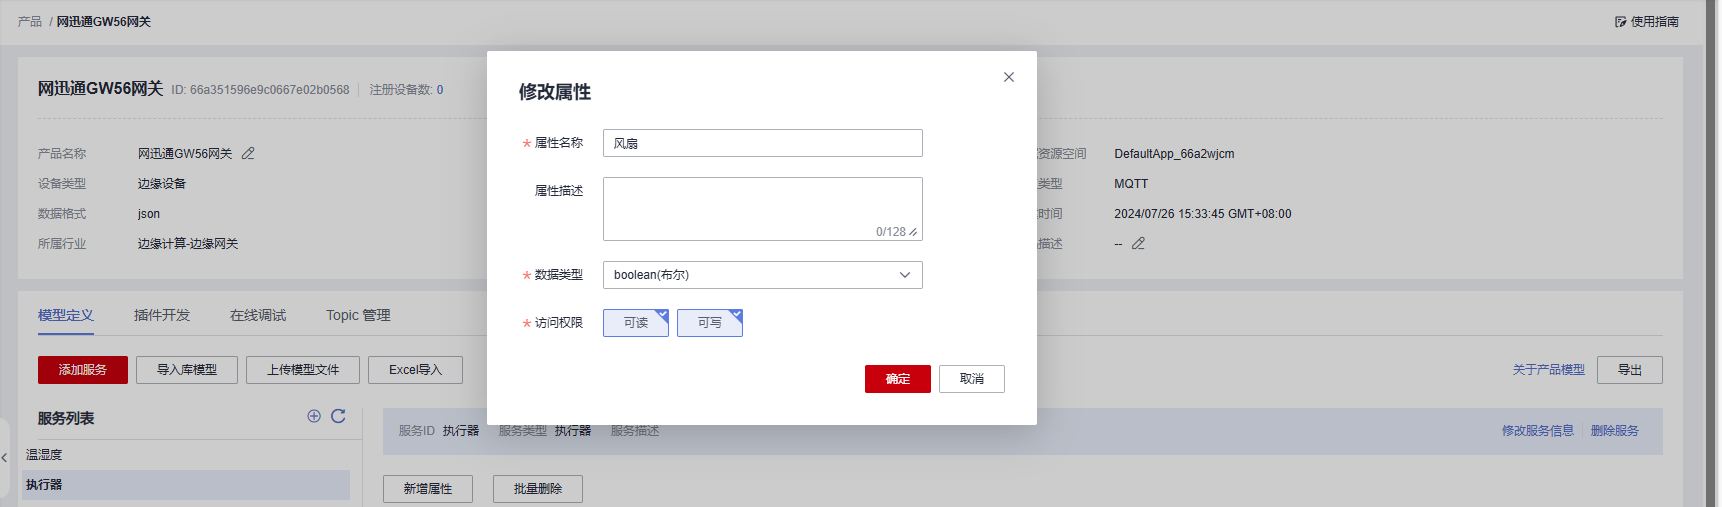Switch to the Topic 管理 tab
This screenshot has width=1722, height=507.
[358, 315]
